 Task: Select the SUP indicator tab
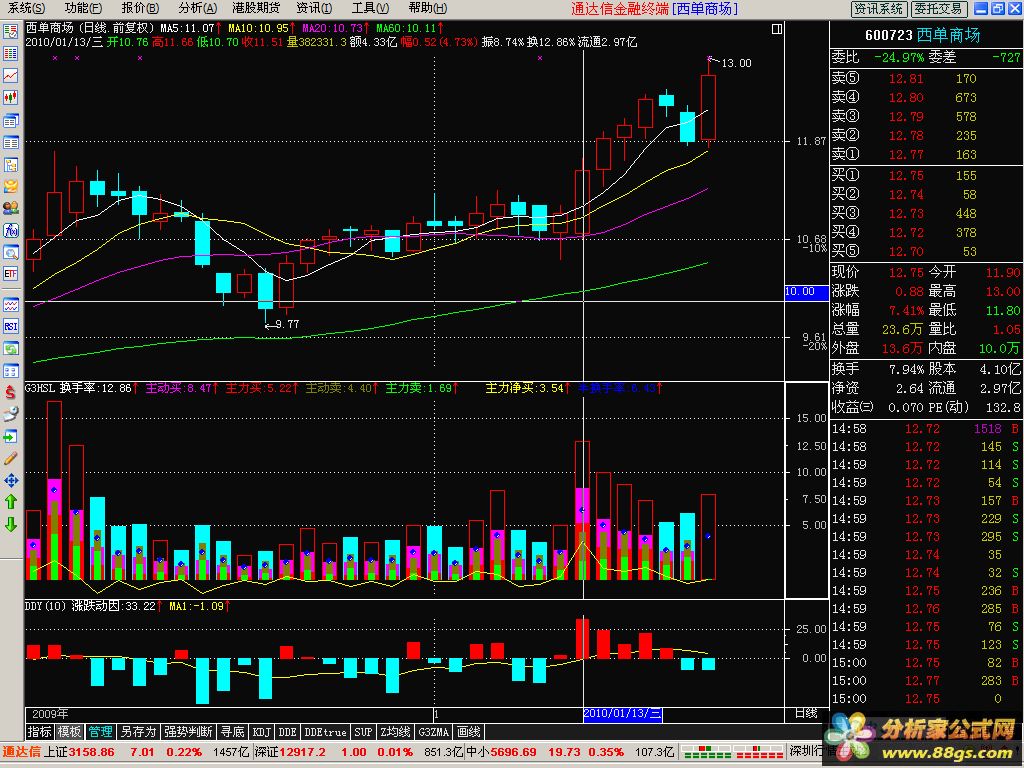(363, 731)
